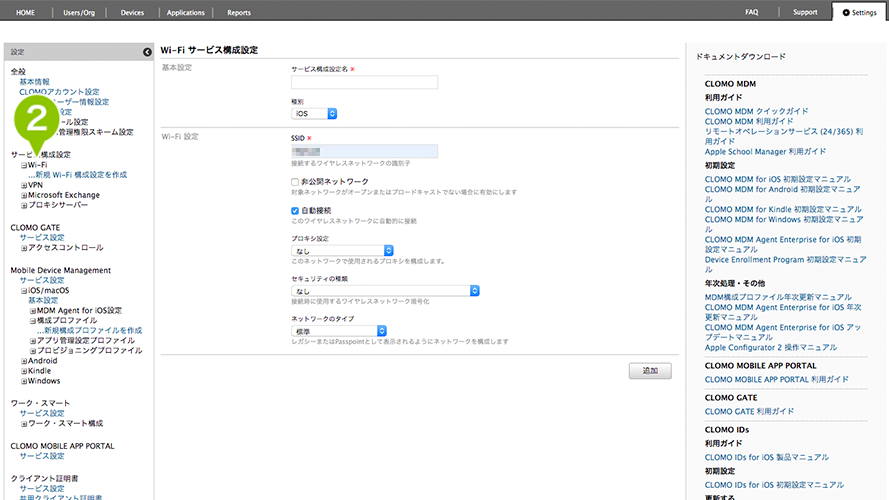Open CLOMOアカウント設定 link
Image resolution: width=889 pixels, height=500 pixels.
pyautogui.click(x=59, y=92)
